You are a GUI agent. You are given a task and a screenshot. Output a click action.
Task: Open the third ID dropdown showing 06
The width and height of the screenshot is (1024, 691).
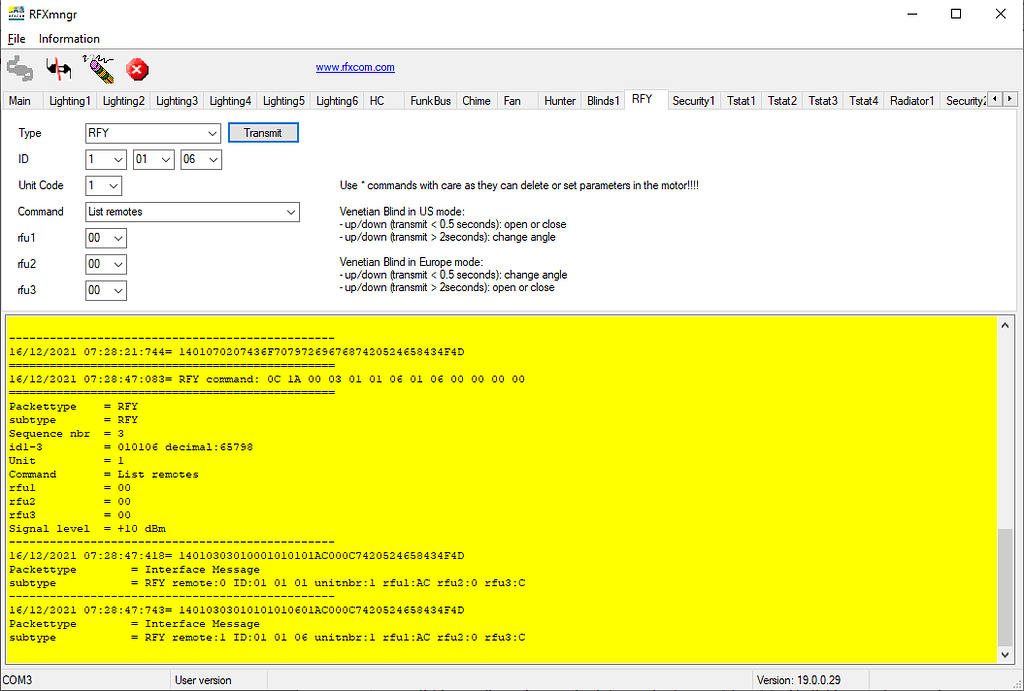click(201, 160)
